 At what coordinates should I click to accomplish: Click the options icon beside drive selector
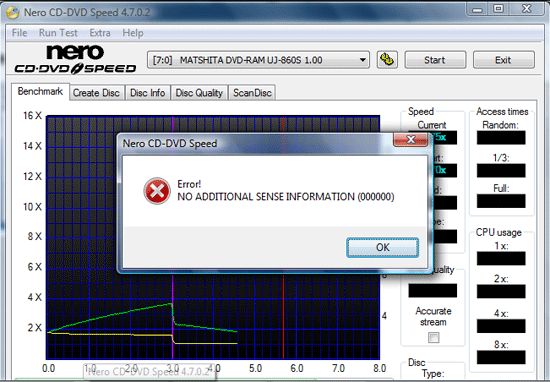tap(387, 60)
